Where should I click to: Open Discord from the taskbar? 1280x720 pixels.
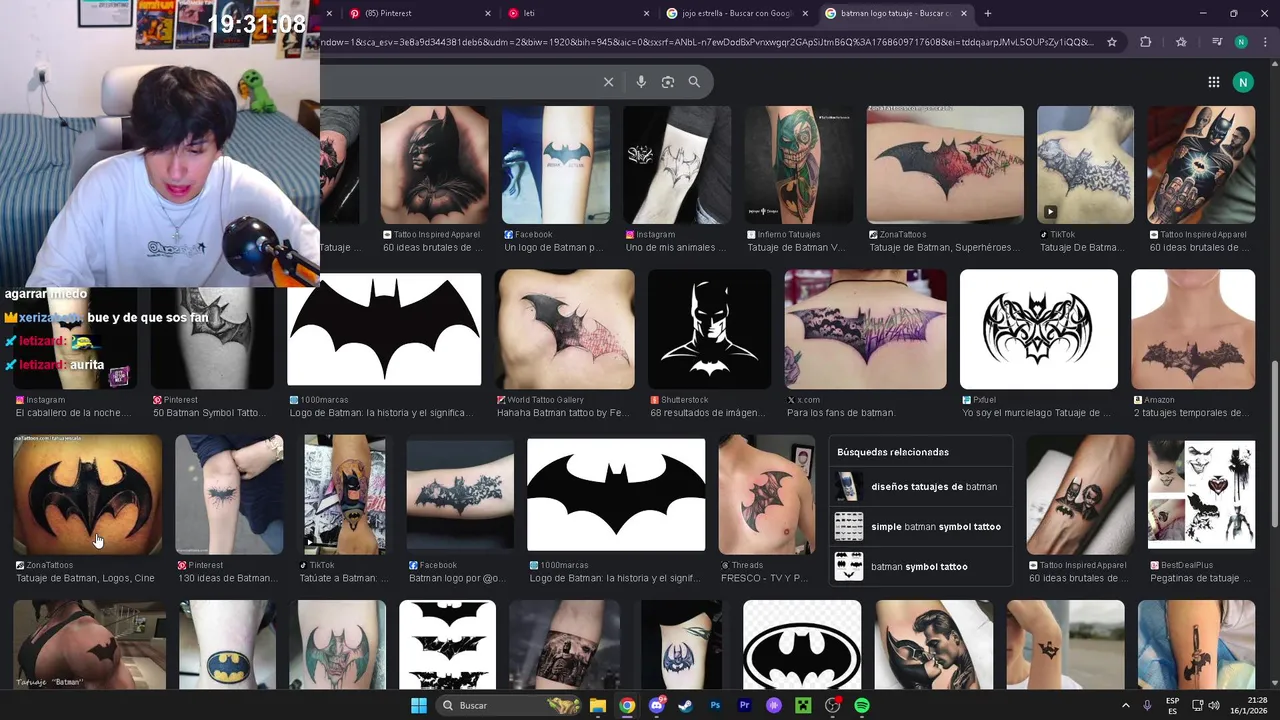click(657, 705)
